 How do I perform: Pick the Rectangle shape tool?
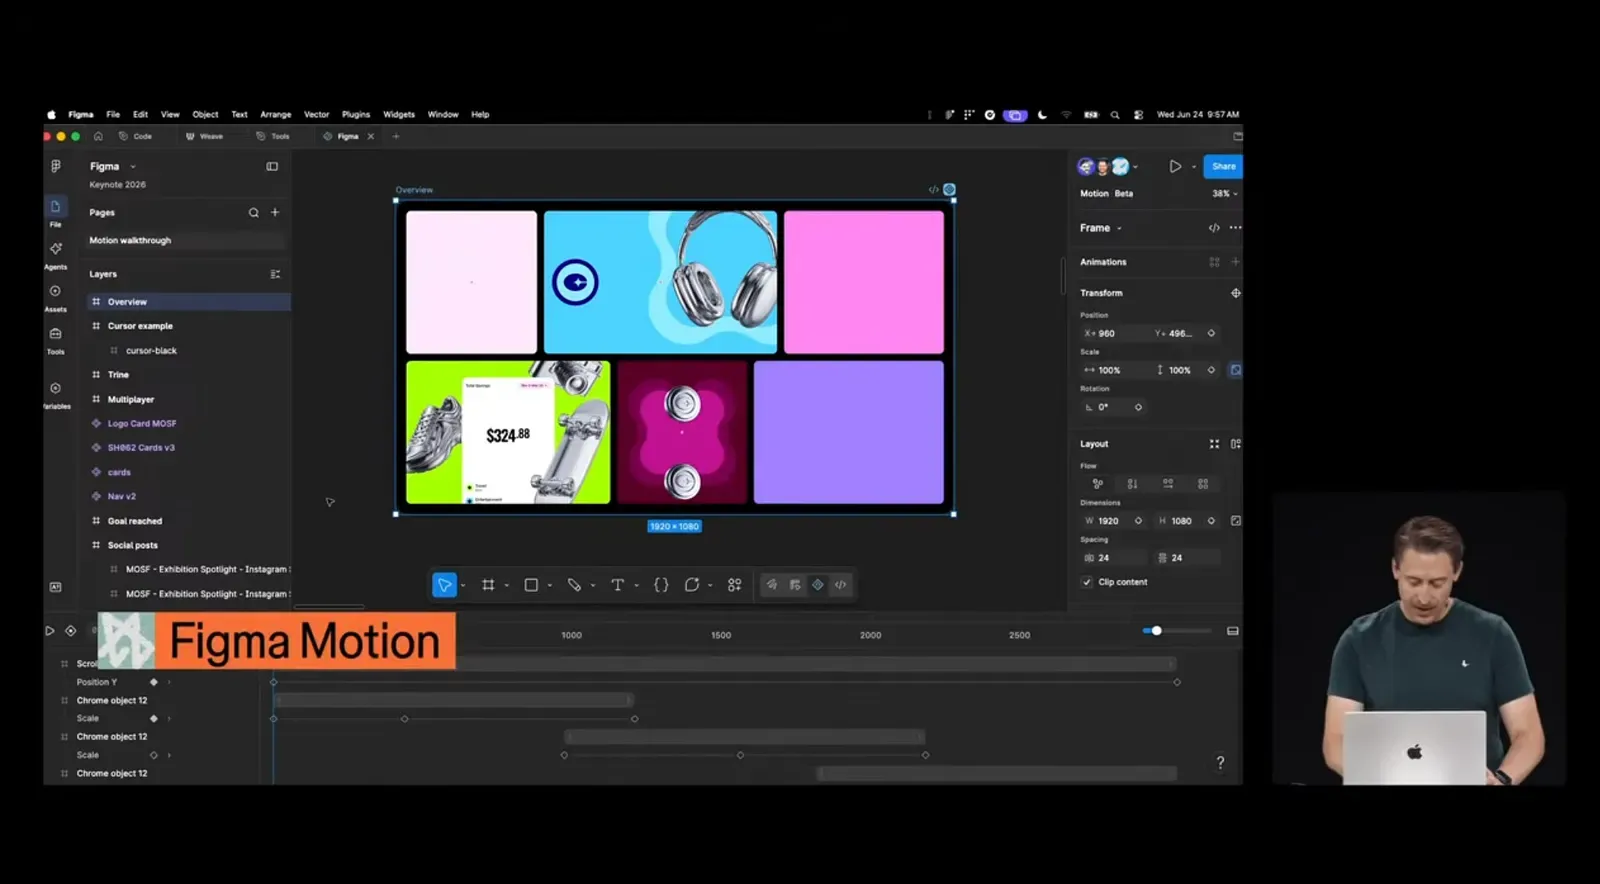tap(531, 585)
